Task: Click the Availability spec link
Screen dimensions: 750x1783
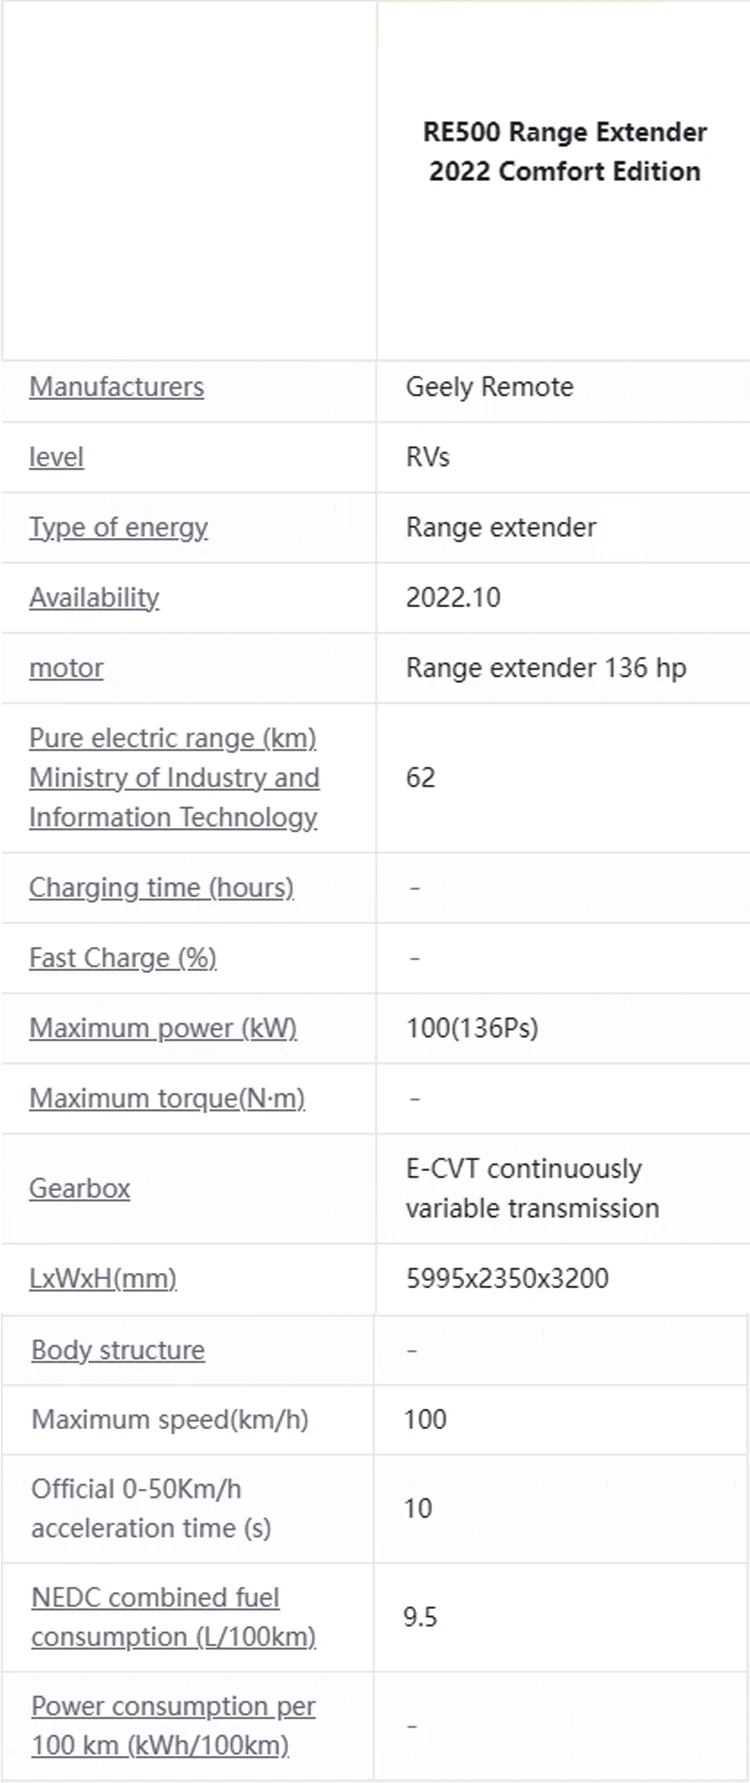Action: [x=94, y=597]
